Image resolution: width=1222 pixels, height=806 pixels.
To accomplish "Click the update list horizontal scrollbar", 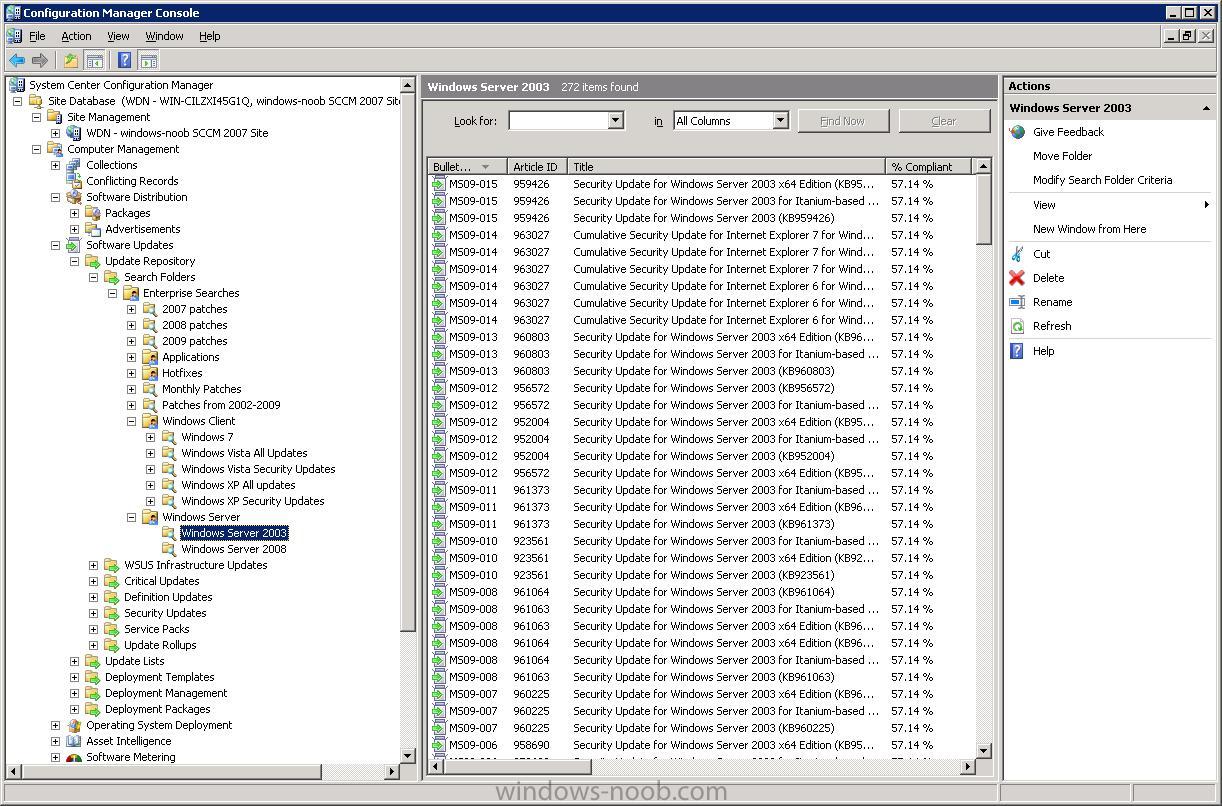I will [517, 767].
